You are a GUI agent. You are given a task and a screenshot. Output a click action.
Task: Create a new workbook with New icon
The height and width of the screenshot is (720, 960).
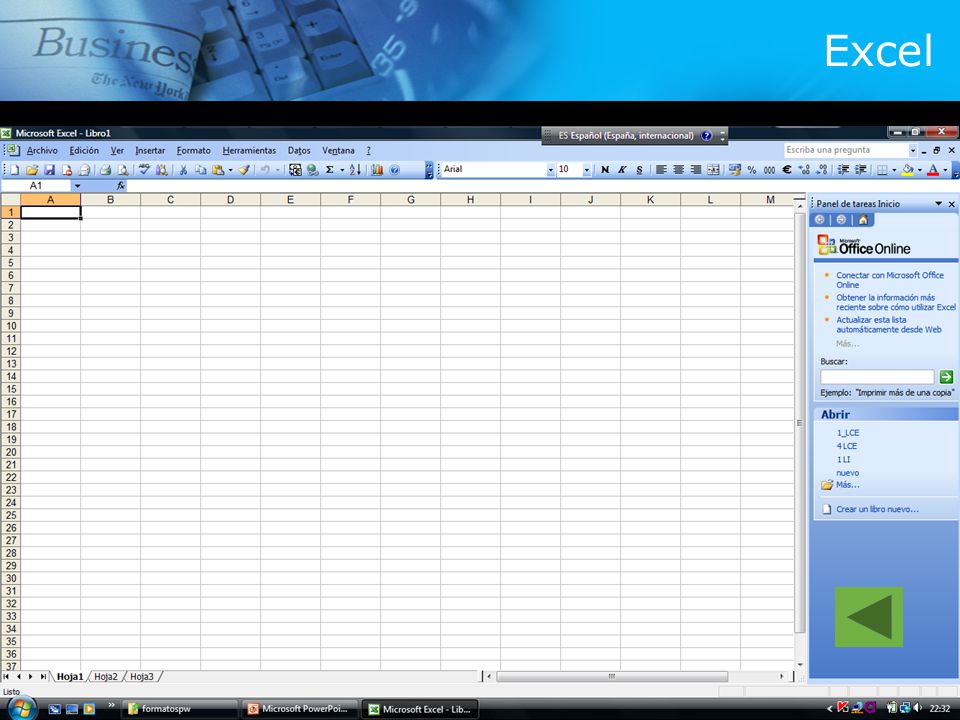(15, 170)
